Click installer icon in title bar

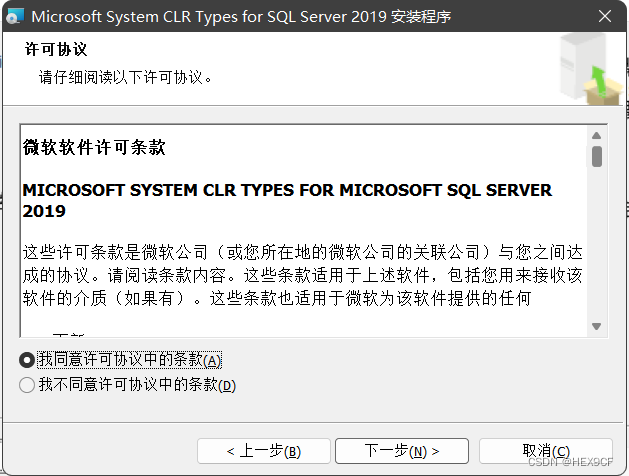pos(14,16)
